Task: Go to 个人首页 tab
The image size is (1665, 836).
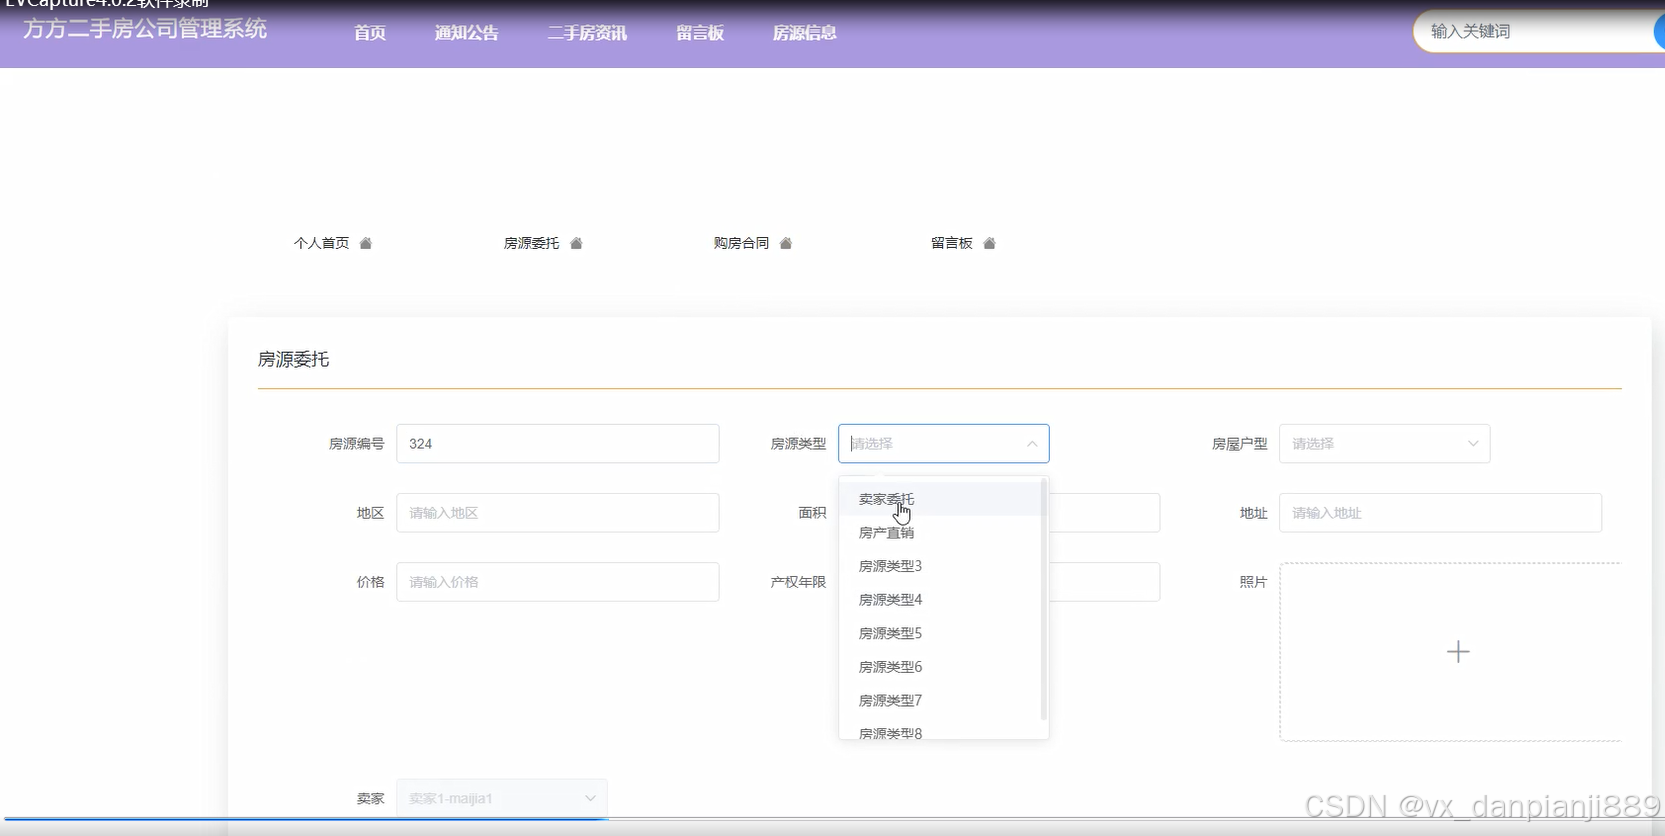Action: [322, 243]
